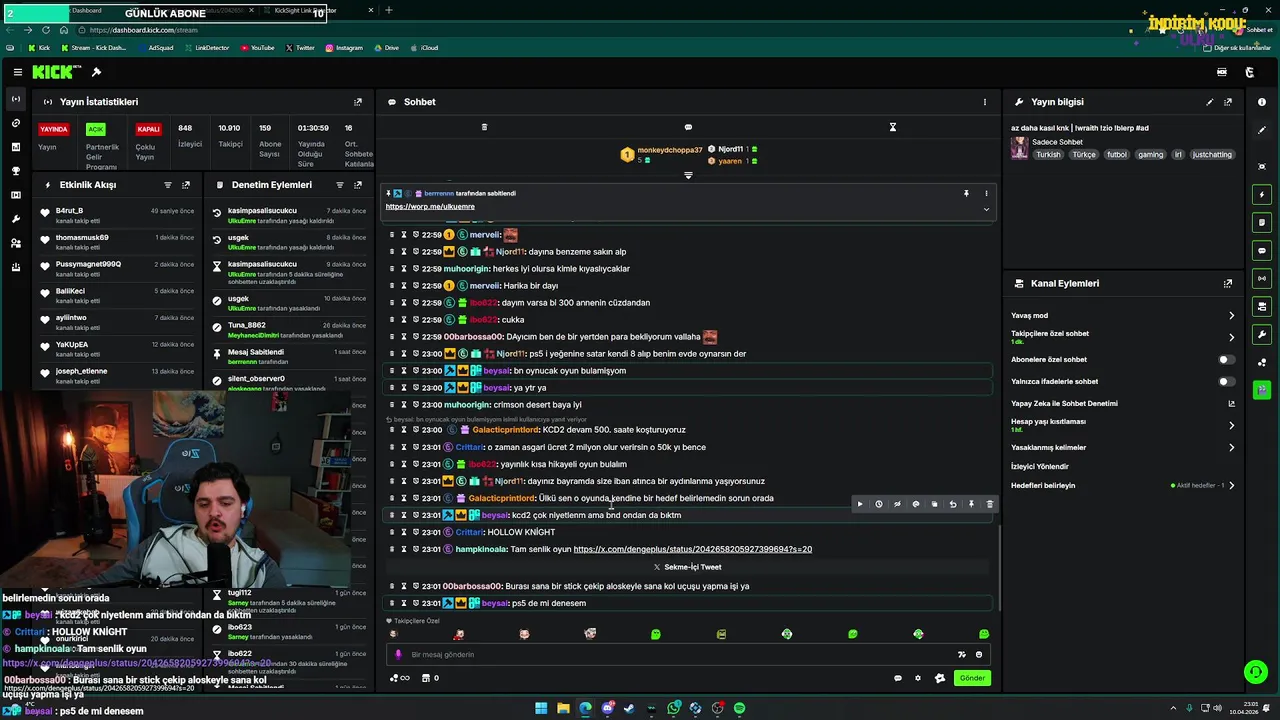Image resolution: width=1280 pixels, height=720 pixels.
Task: Click the trophy icon in left sidebar
Action: tap(16, 171)
